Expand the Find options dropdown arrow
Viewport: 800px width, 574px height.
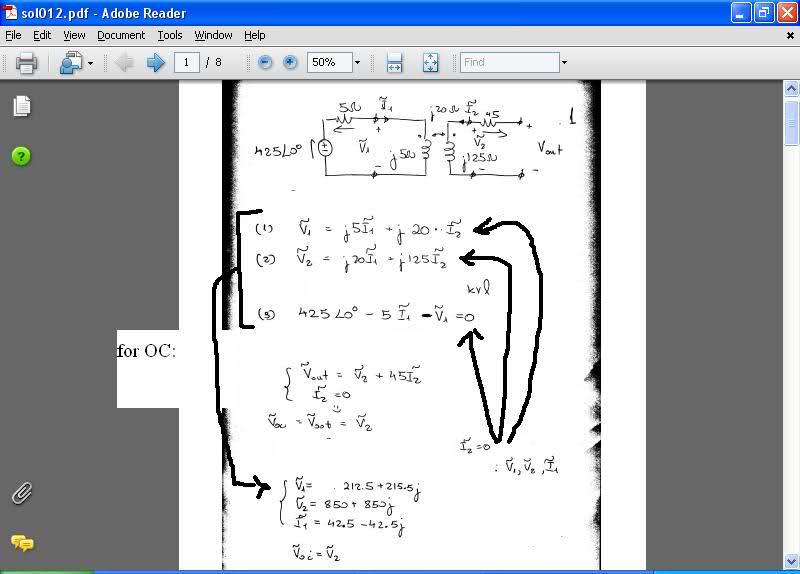coord(564,62)
